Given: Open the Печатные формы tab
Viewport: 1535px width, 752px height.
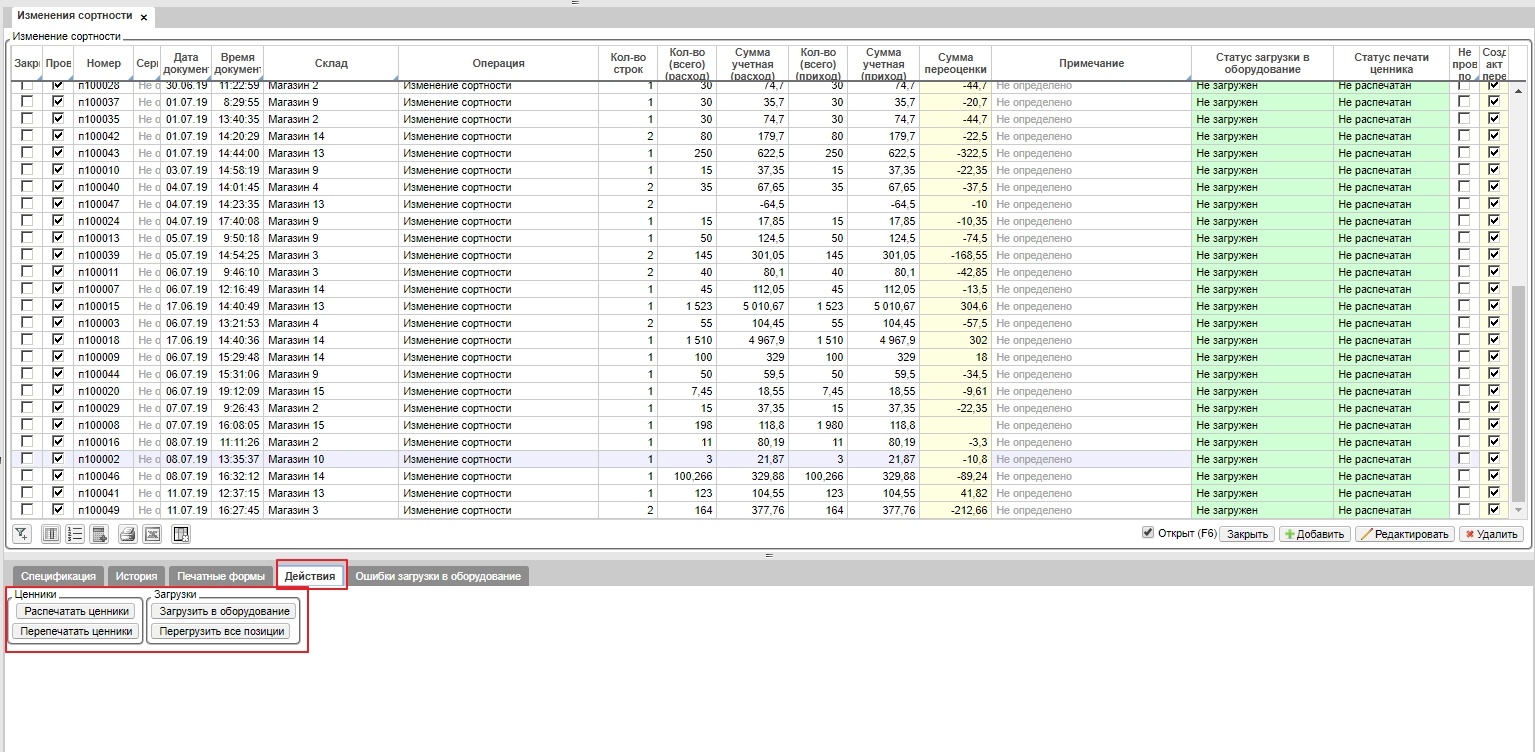Looking at the screenshot, I should pos(221,576).
